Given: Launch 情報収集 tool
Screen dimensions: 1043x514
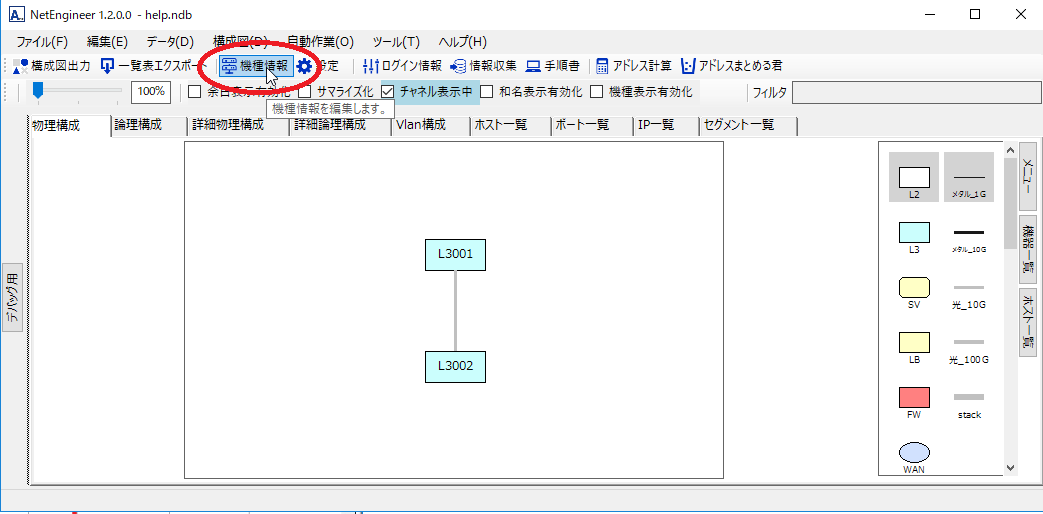Looking at the screenshot, I should pyautogui.click(x=483, y=66).
